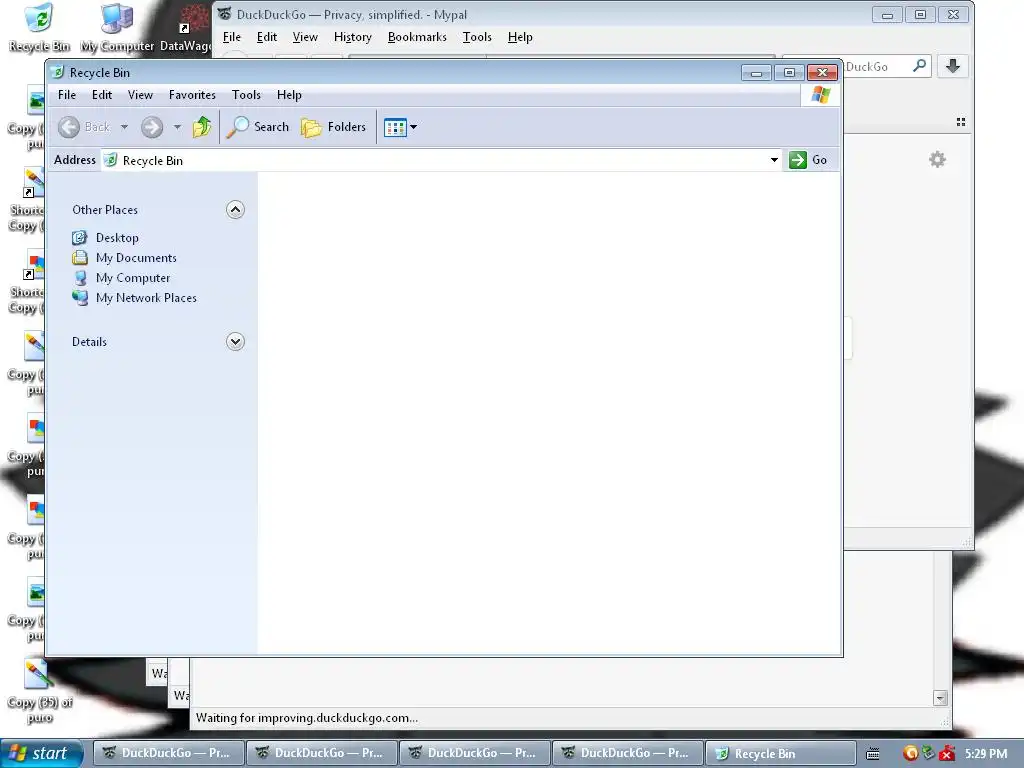Open Forward history dropdown arrow
1024x768 pixels.
tap(177, 127)
